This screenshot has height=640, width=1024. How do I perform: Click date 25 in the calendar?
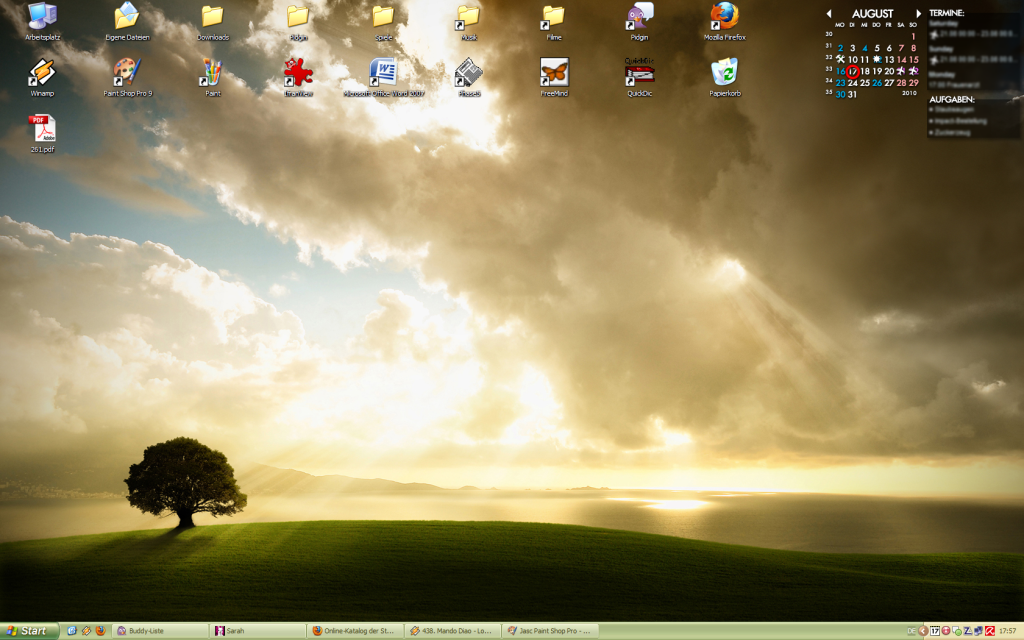865,84
